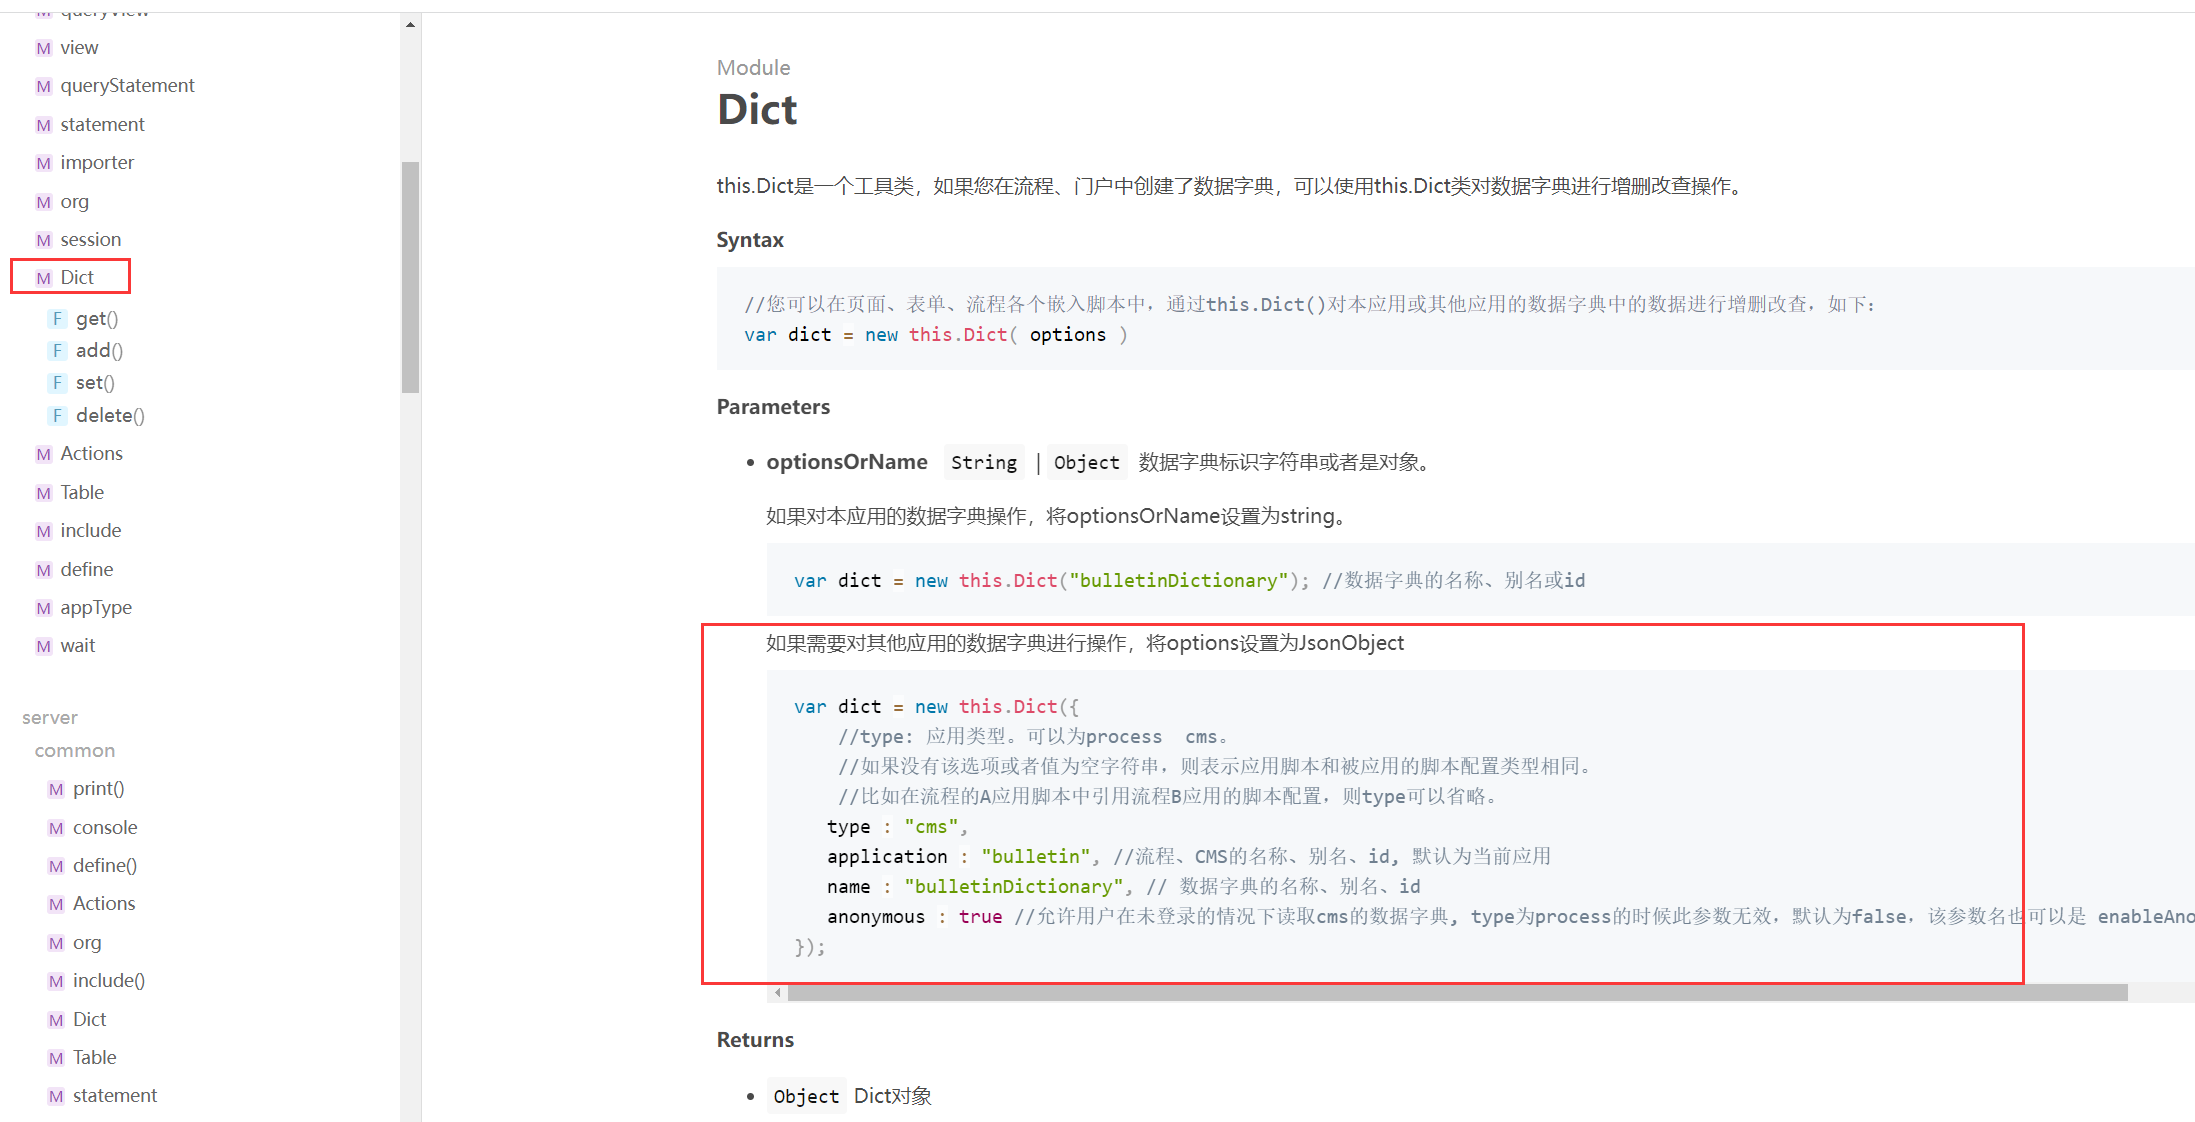Open server include() entry
2195x1122 pixels.
(108, 980)
